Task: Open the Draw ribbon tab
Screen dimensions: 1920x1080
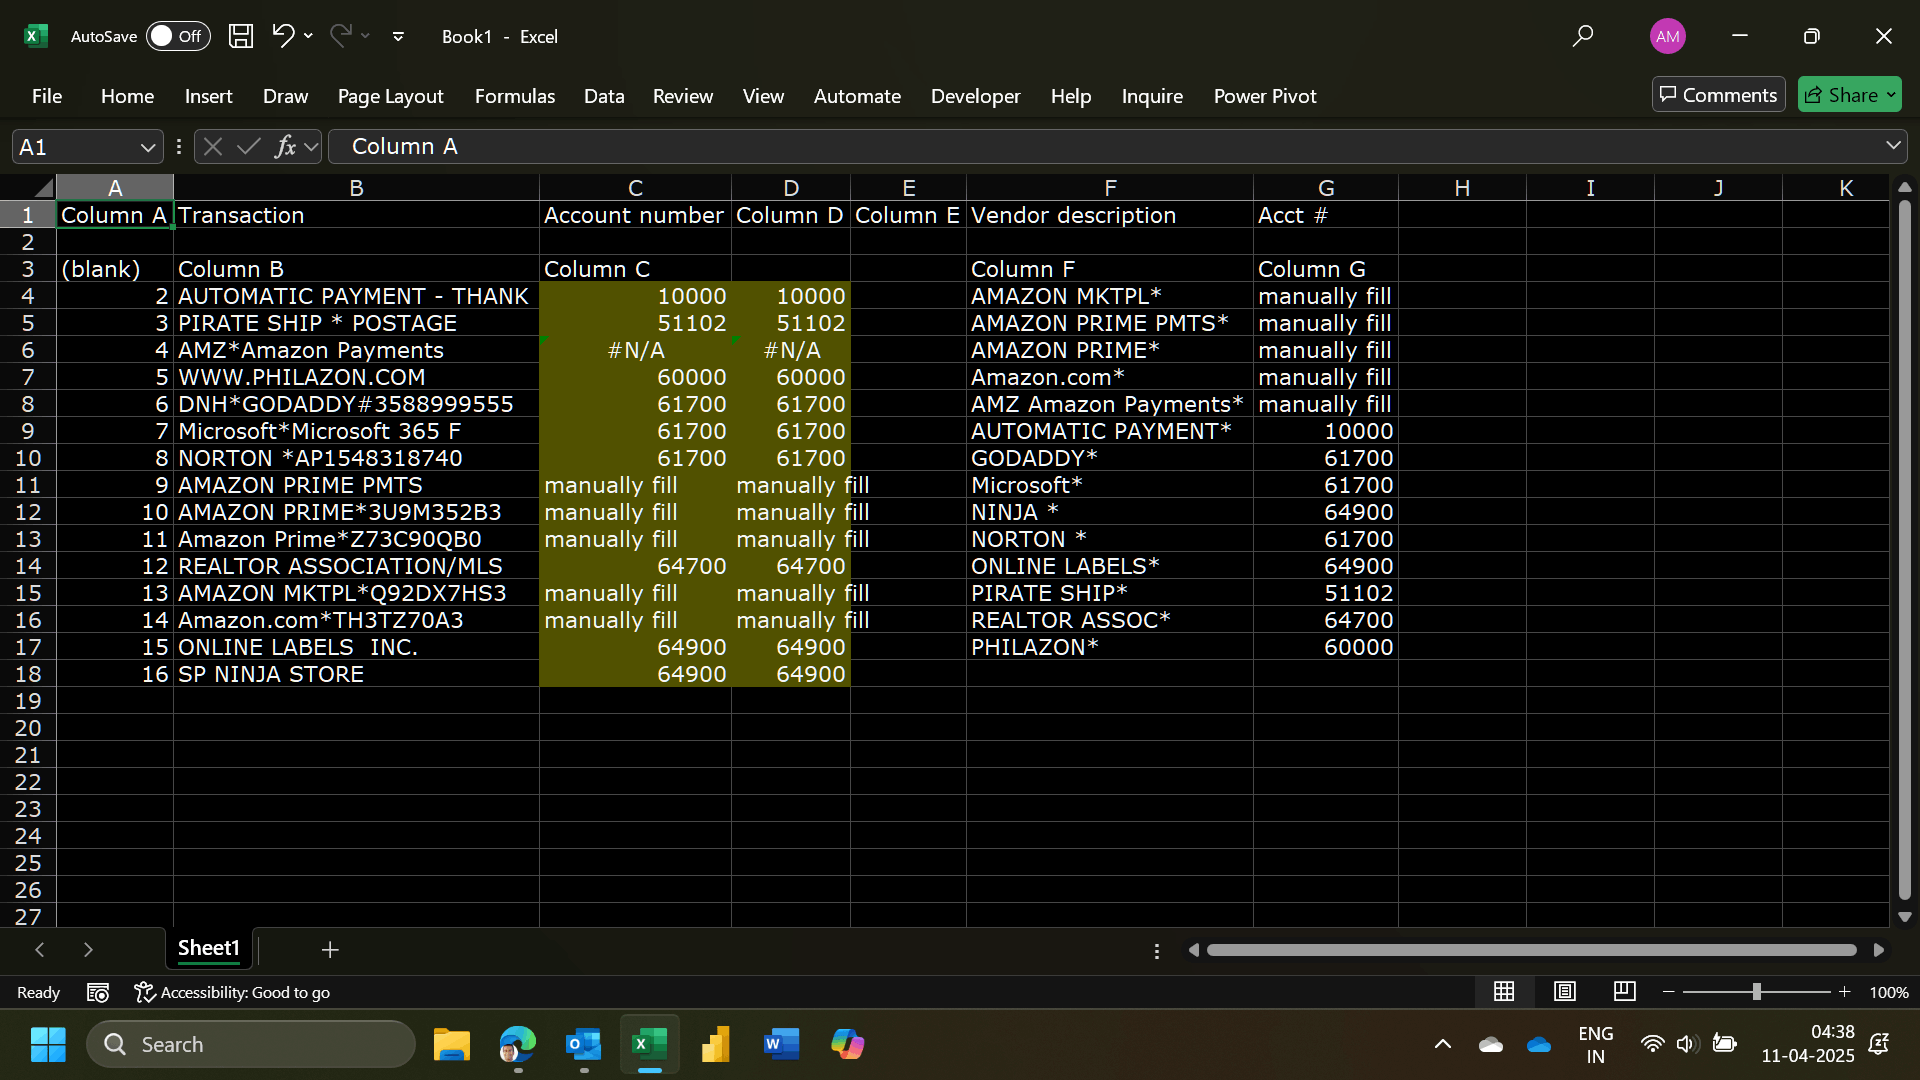Action: [285, 96]
